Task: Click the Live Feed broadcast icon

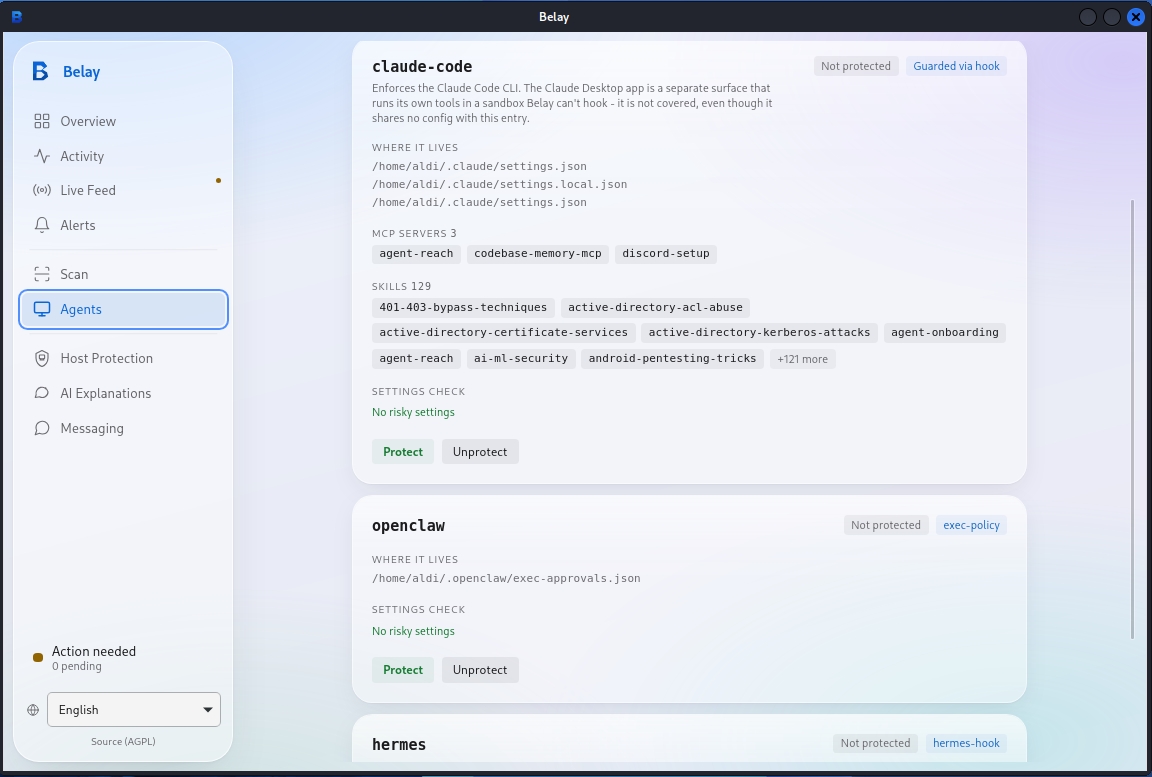Action: tap(42, 190)
